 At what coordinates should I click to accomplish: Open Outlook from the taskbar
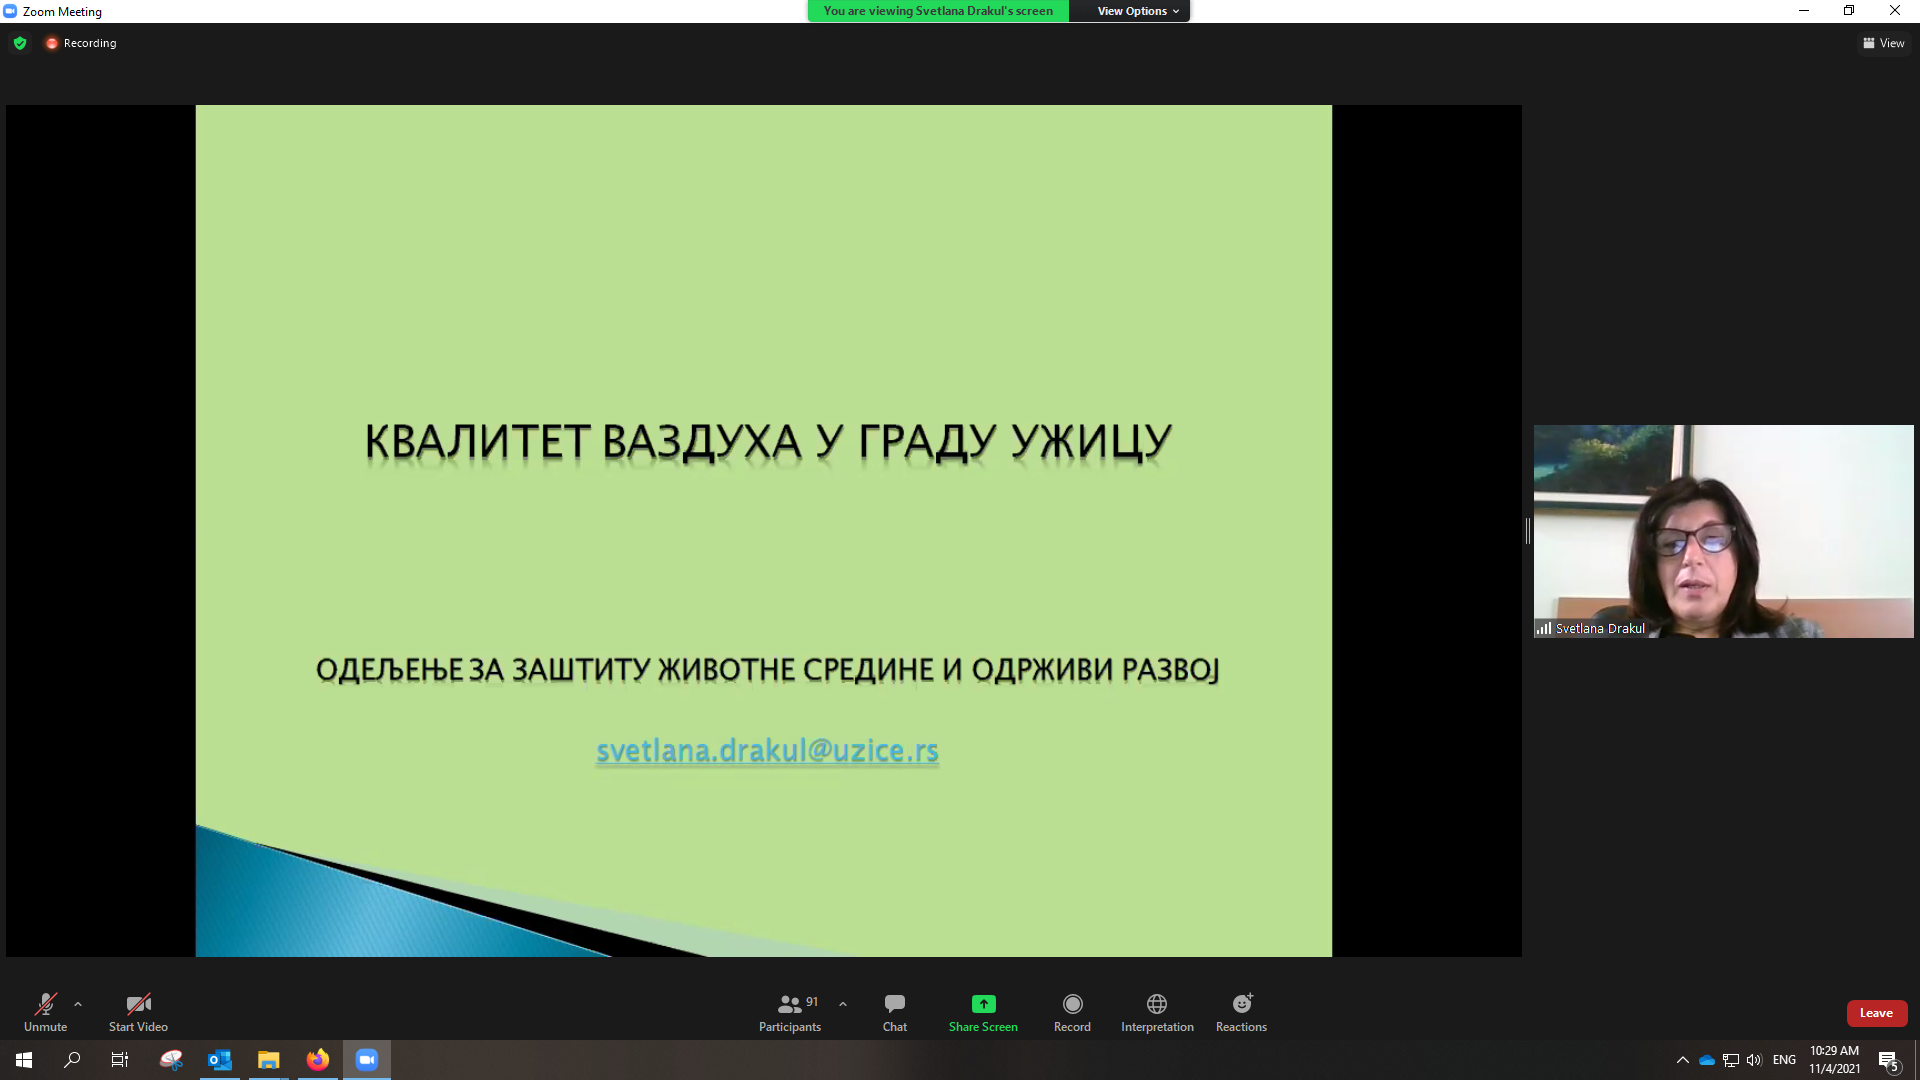[x=220, y=1060]
